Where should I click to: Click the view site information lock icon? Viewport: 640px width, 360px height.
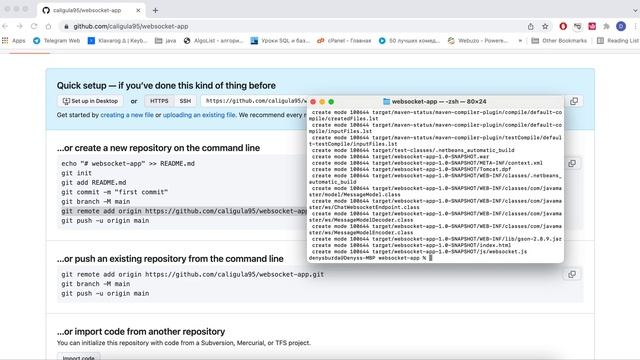[66, 26]
